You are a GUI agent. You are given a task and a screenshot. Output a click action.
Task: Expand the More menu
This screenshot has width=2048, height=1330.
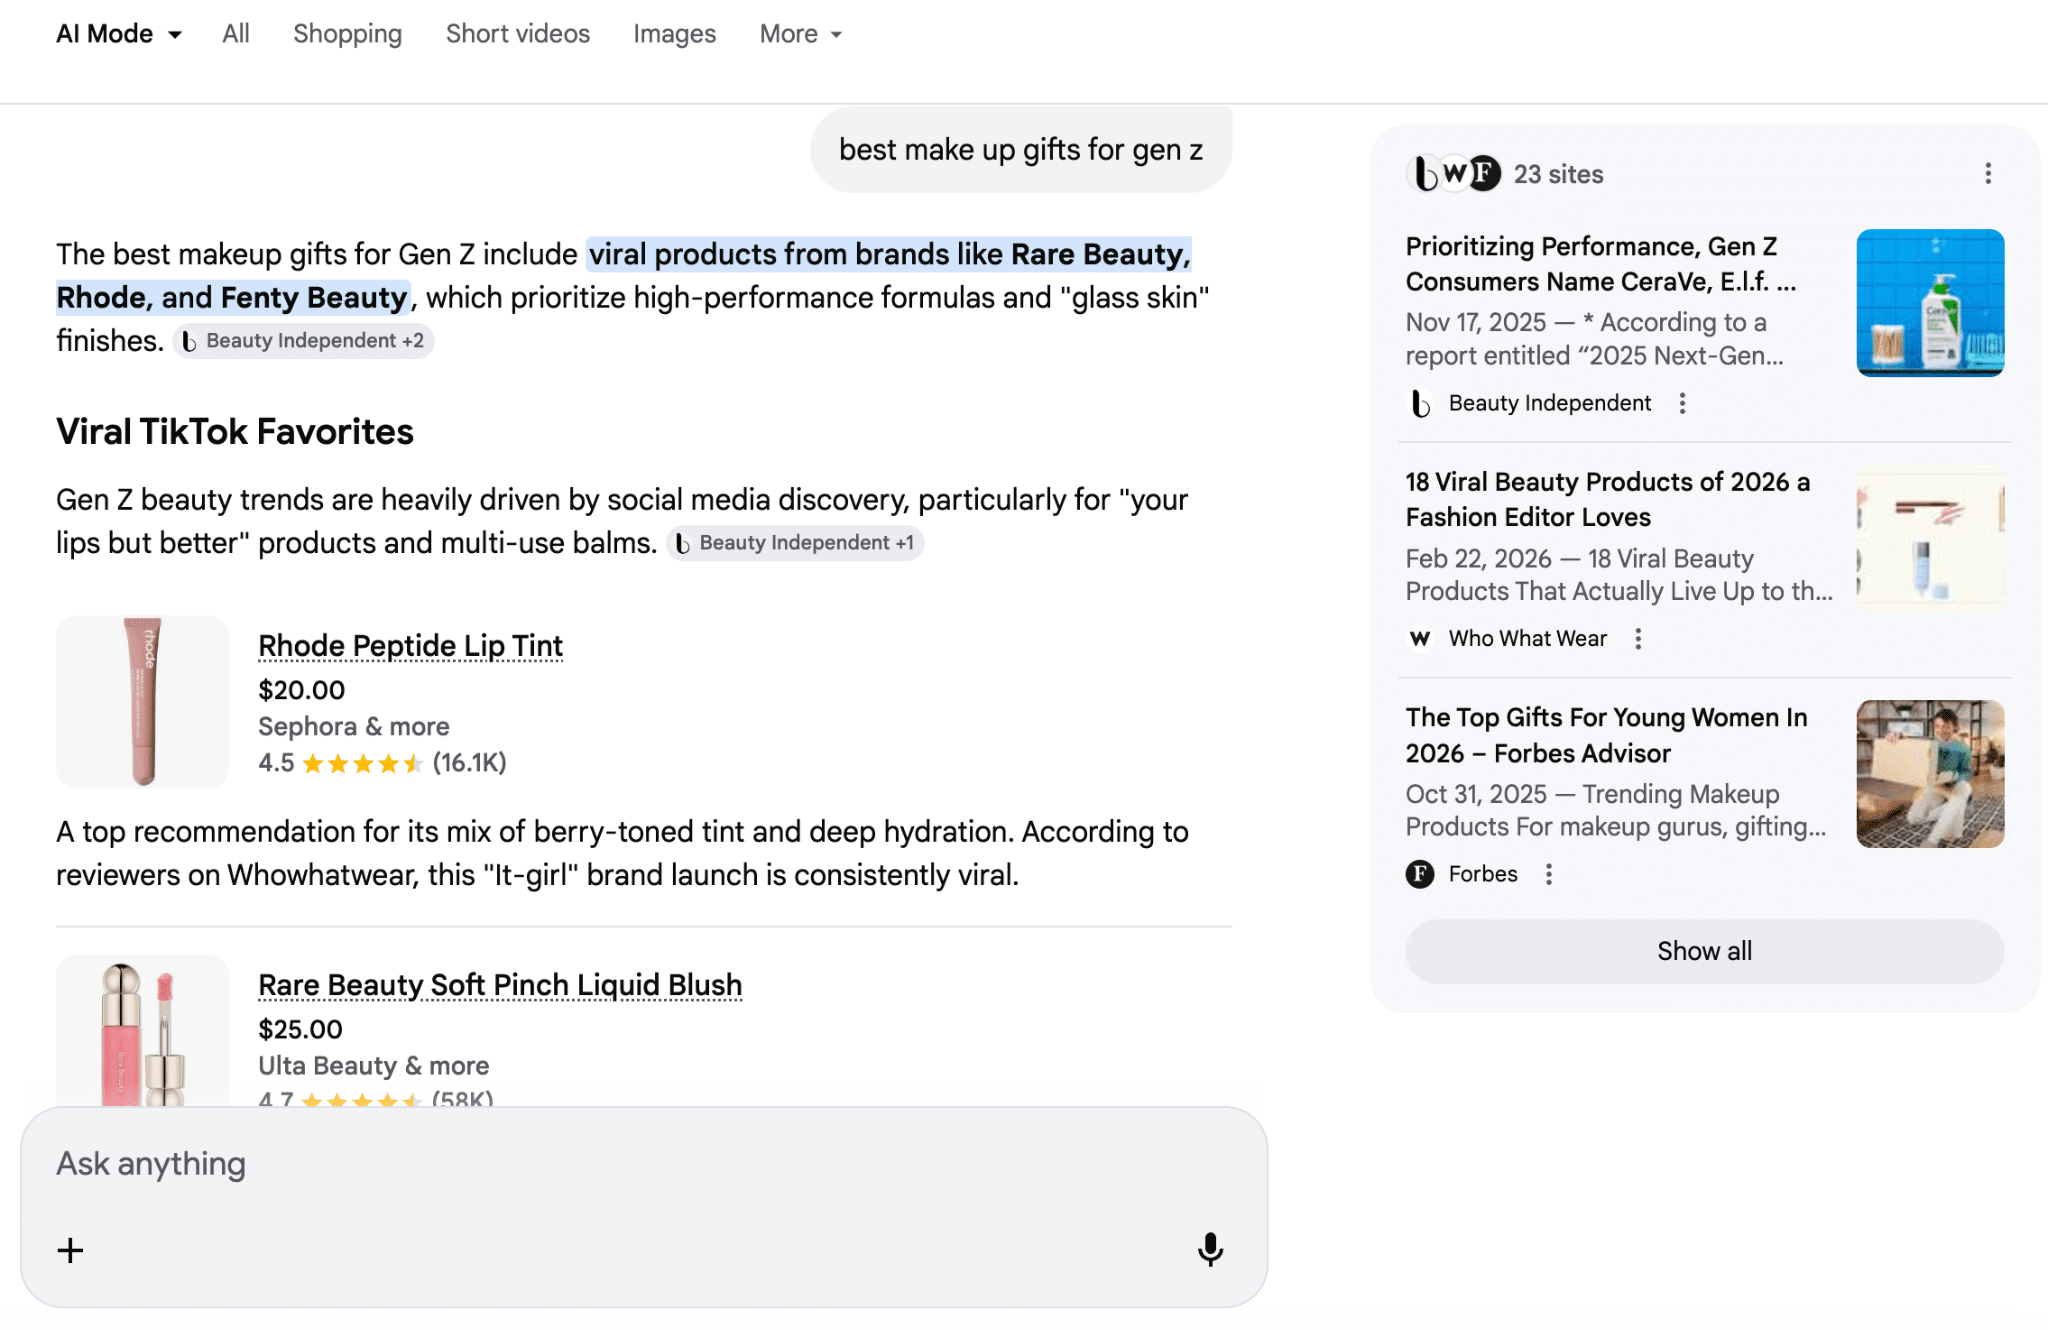[801, 34]
